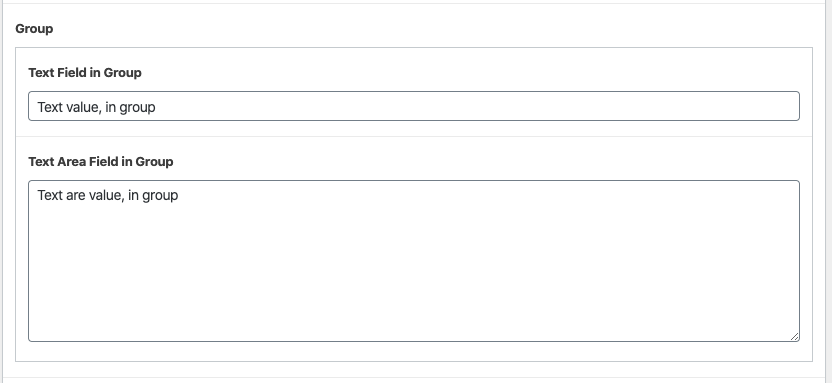Place cursor on "Text" in single-line field
This screenshot has height=383, width=832.
50,107
